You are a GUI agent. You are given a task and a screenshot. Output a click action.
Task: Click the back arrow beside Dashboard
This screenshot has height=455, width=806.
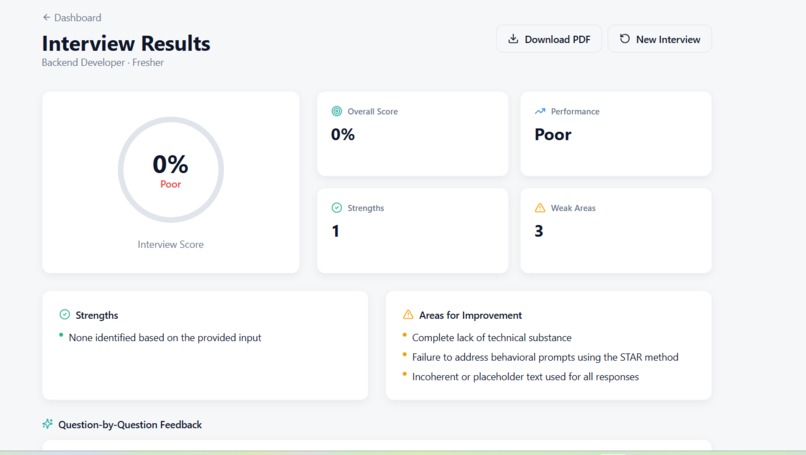(x=46, y=17)
